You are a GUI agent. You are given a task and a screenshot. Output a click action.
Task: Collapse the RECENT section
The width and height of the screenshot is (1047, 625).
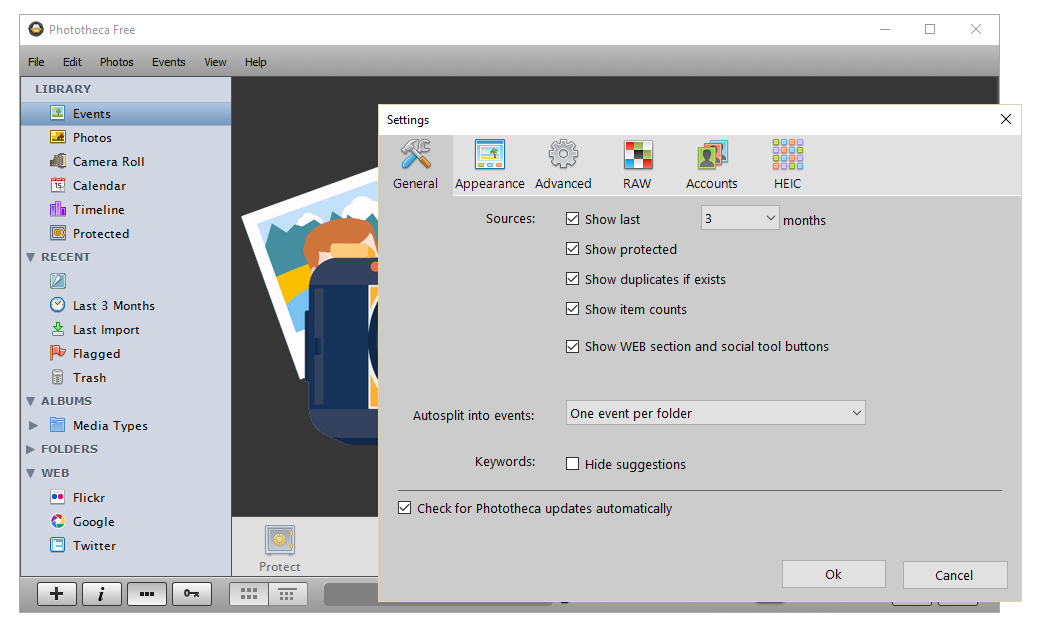[31, 257]
